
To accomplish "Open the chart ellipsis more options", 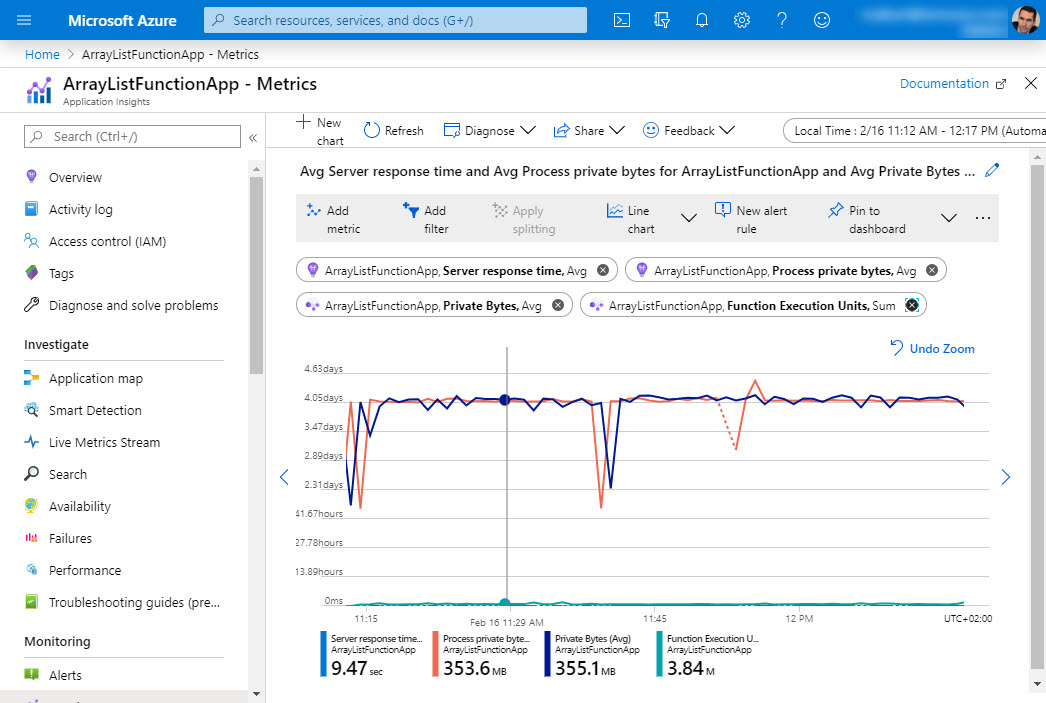I will 983,218.
